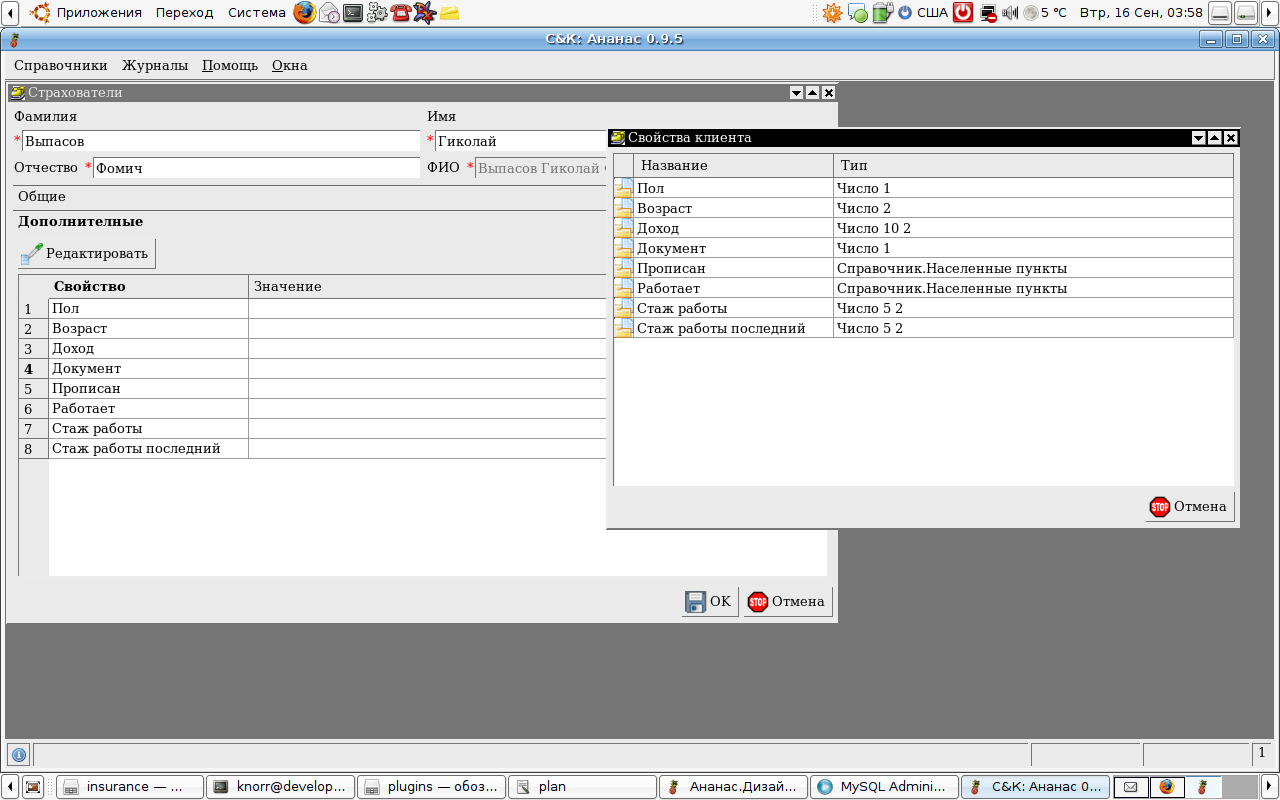
Task: Roll up Свойства клиента window with up-arrow
Action: (x=1214, y=138)
